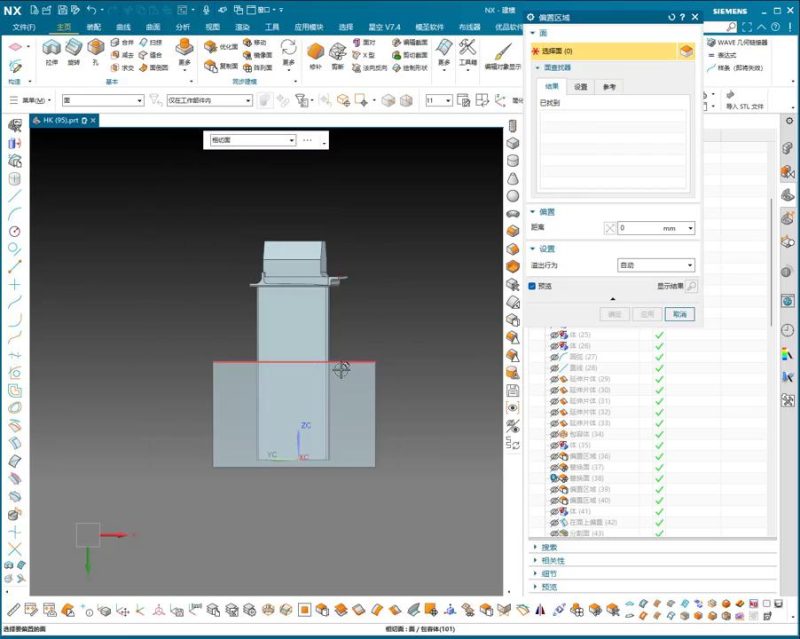Toggle the 预览 preview checkbox
Screen dimensions: 800x639
click(x=533, y=286)
